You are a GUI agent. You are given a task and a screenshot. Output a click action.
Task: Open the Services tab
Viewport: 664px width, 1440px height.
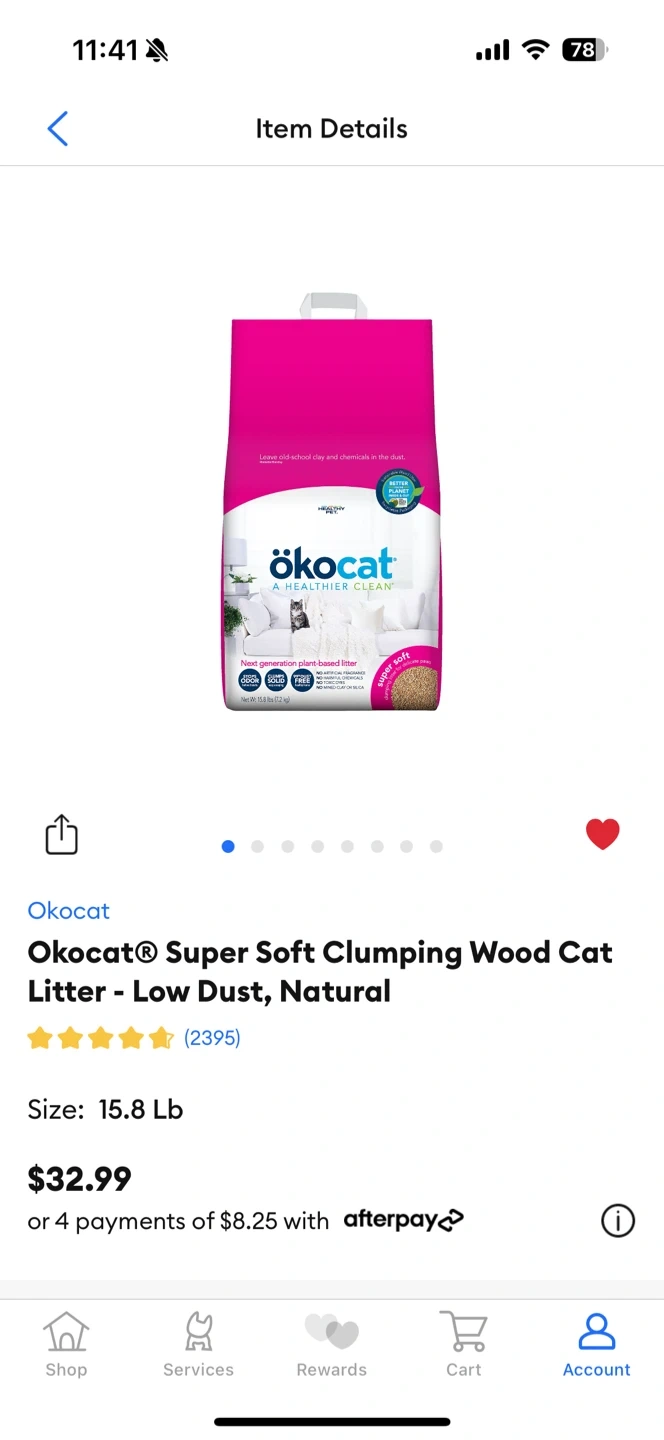coord(198,1345)
